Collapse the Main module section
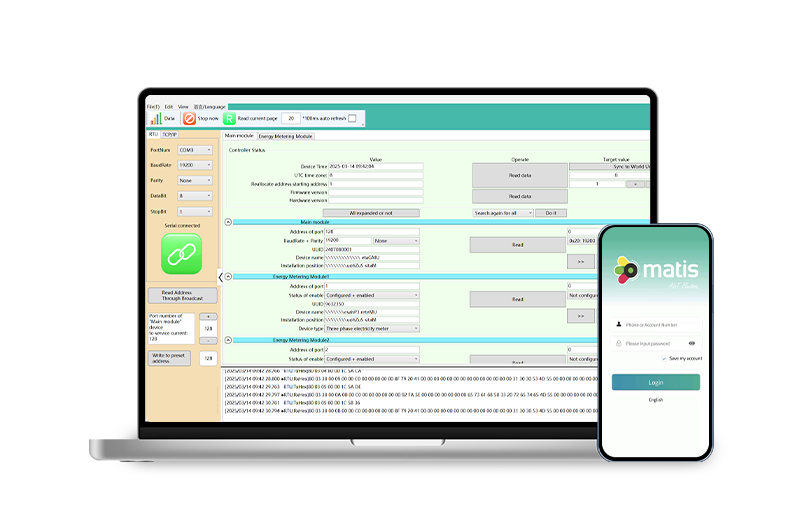The width and height of the screenshot is (799, 520). [227, 222]
